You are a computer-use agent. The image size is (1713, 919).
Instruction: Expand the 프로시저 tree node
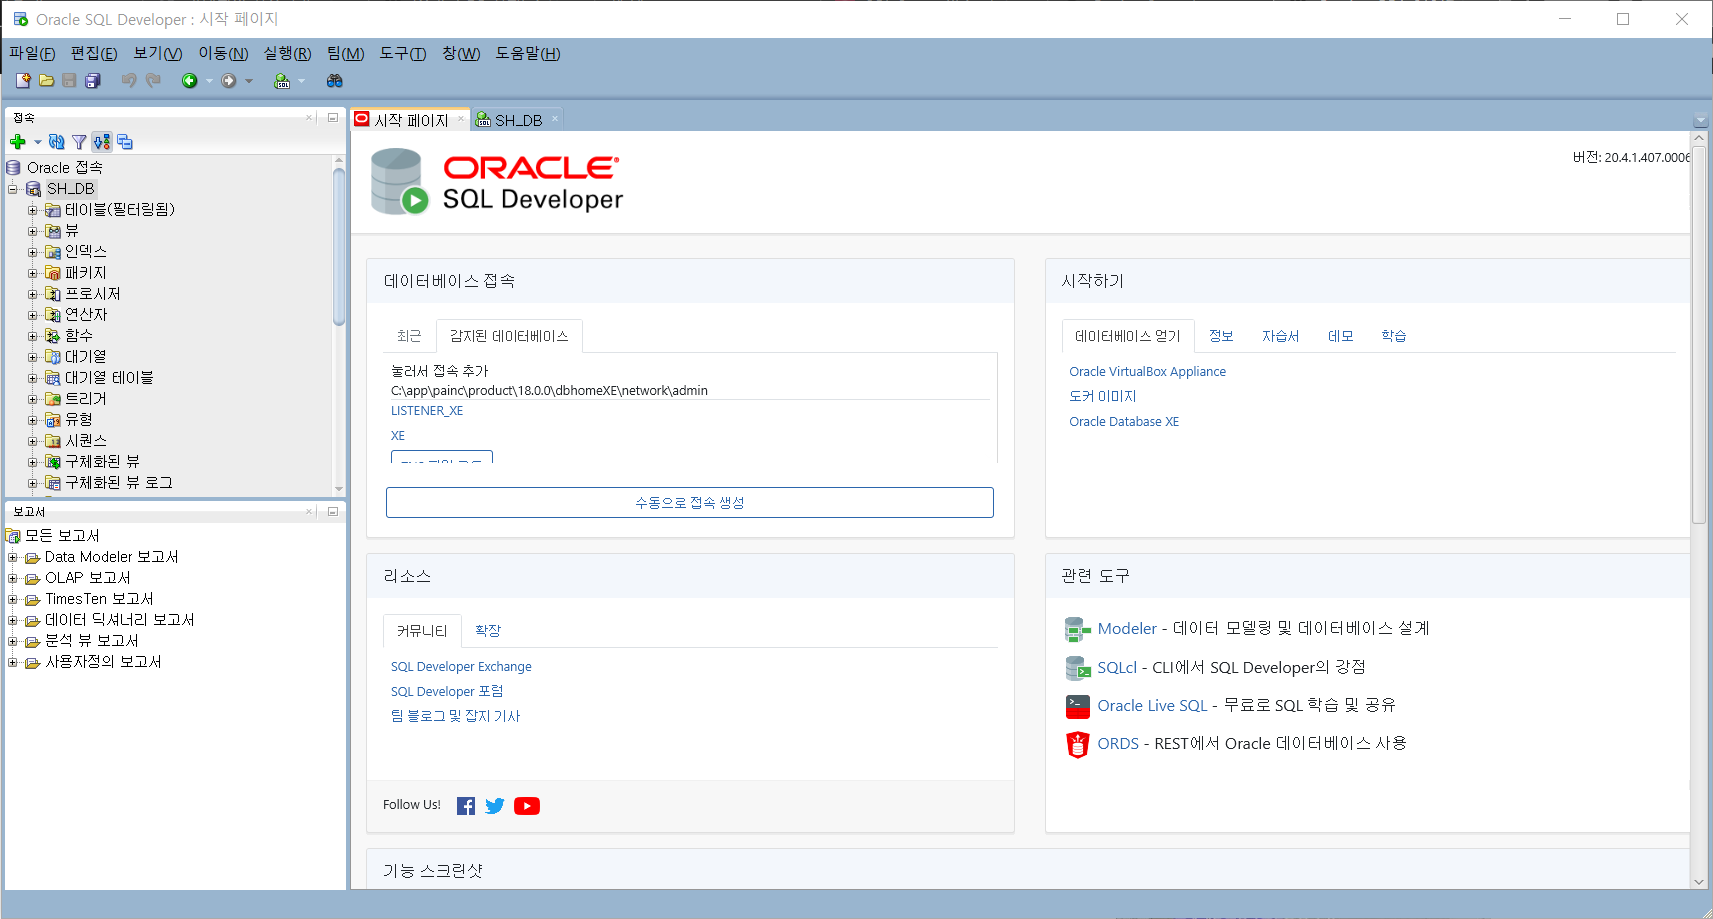(32, 294)
